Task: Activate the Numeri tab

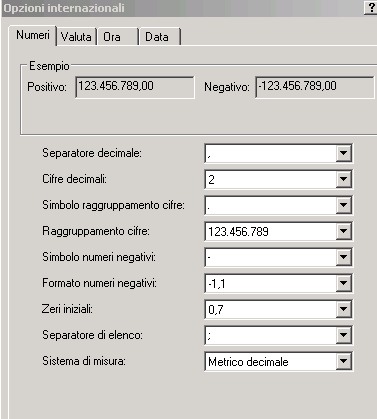Action: click(33, 35)
